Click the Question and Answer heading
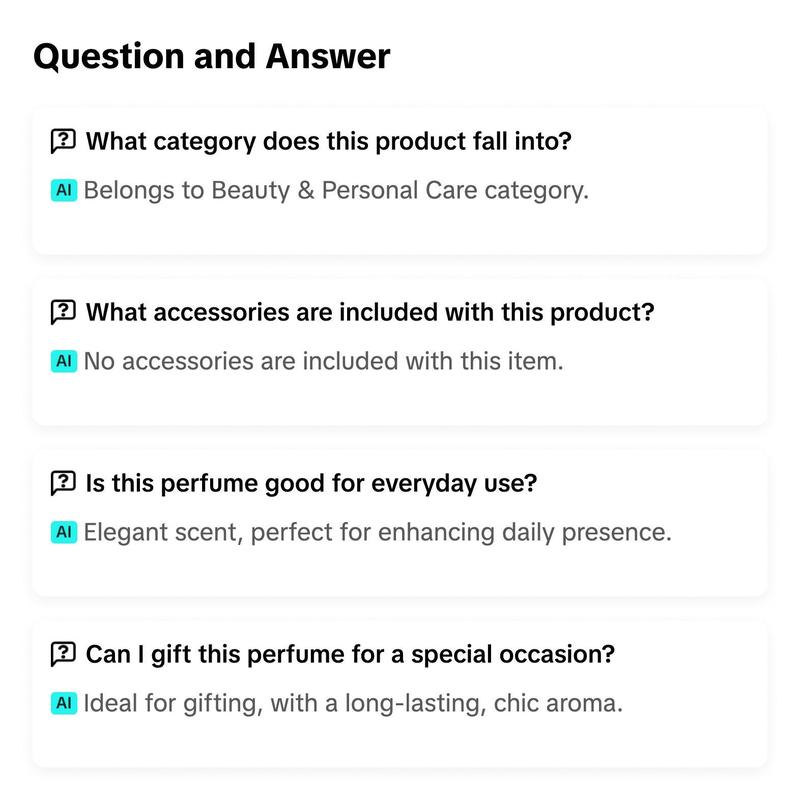Image resolution: width=800 pixels, height=800 pixels. click(212, 56)
